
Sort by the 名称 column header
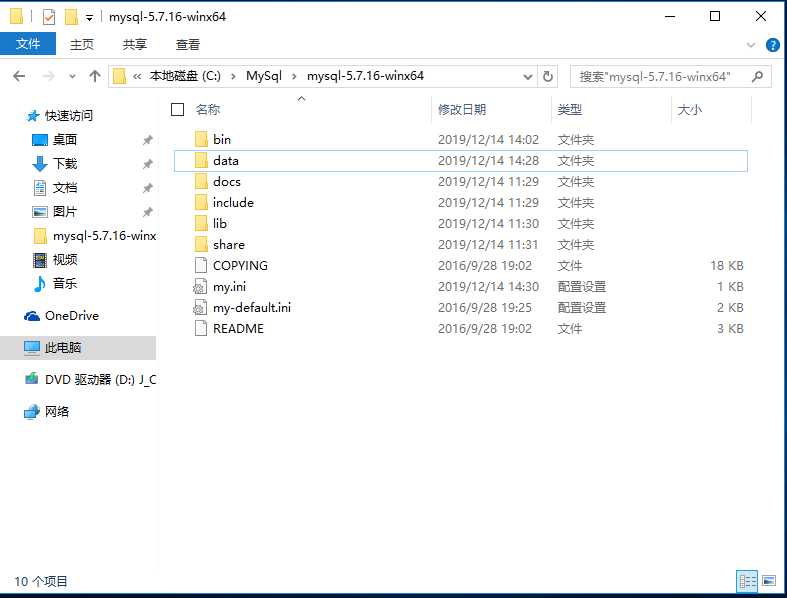208,109
